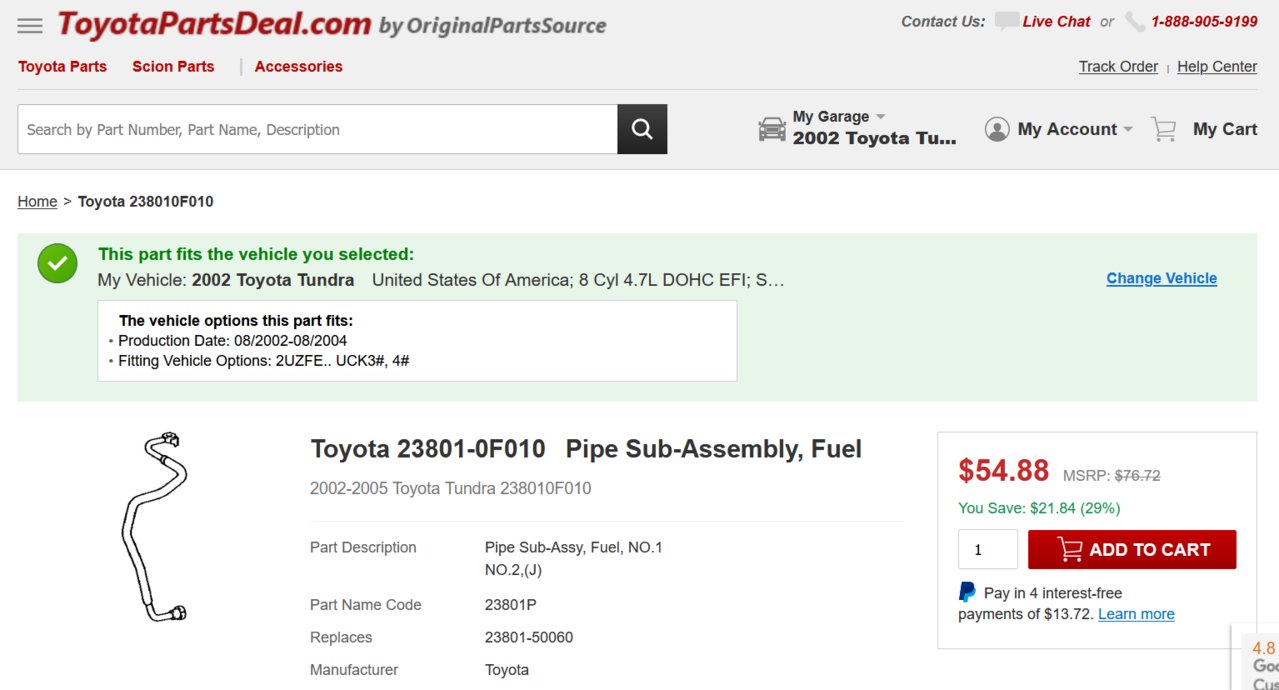This screenshot has width=1279, height=690.
Task: Click This part fits the vehicle heading
Action: pos(256,254)
